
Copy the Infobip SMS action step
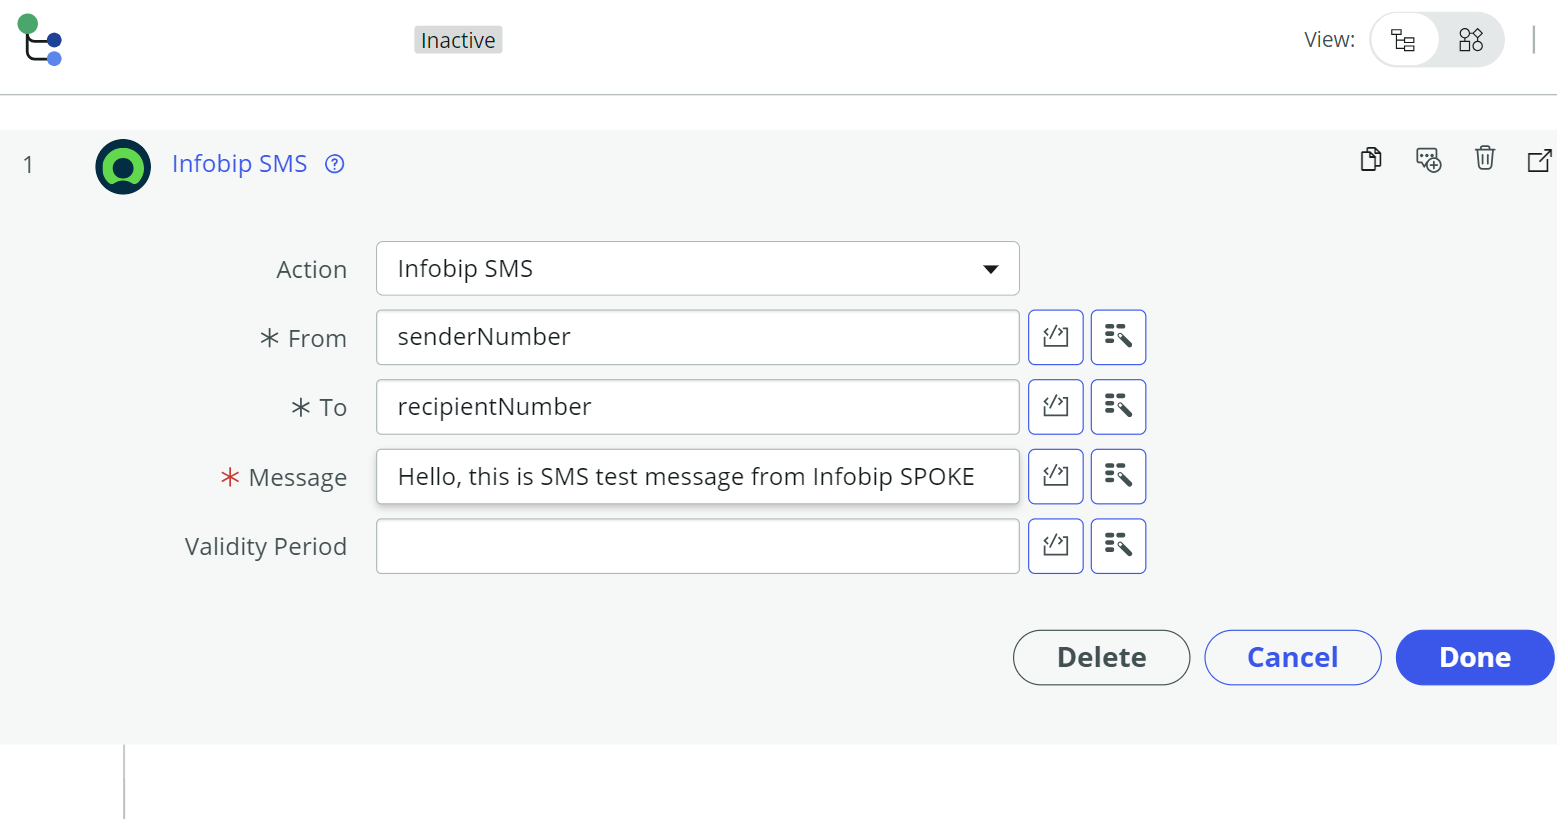point(1371,159)
